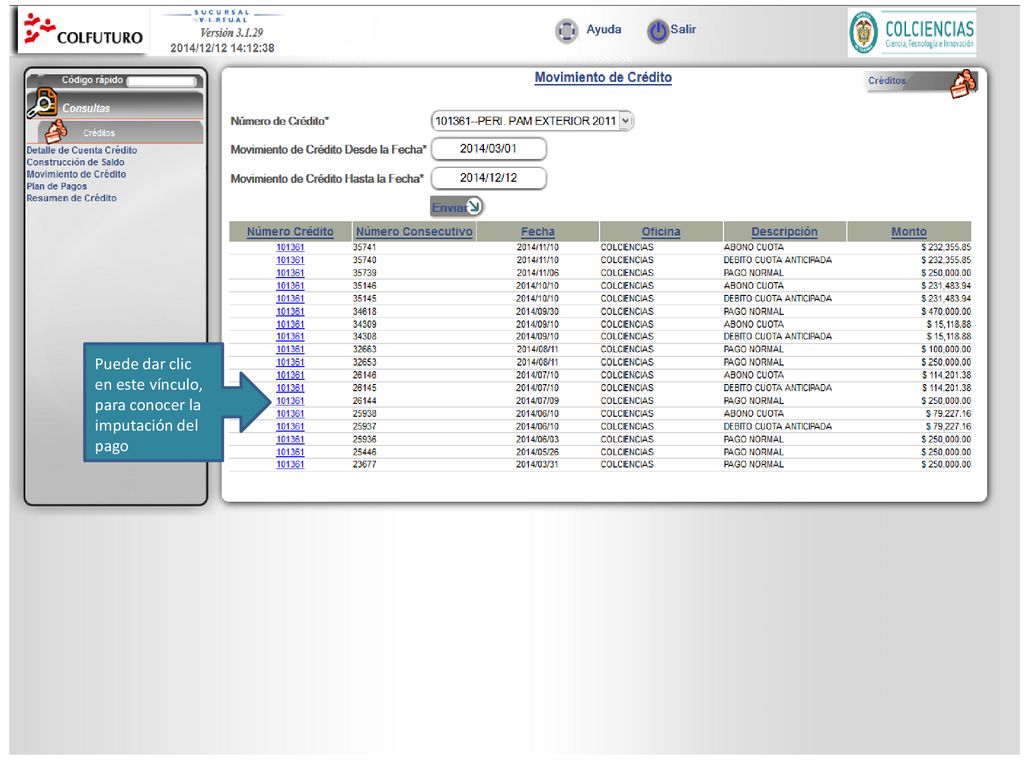Image resolution: width=1024 pixels, height=768 pixels.
Task: Open credit link 101361 for consecutive 35740
Action: point(290,260)
